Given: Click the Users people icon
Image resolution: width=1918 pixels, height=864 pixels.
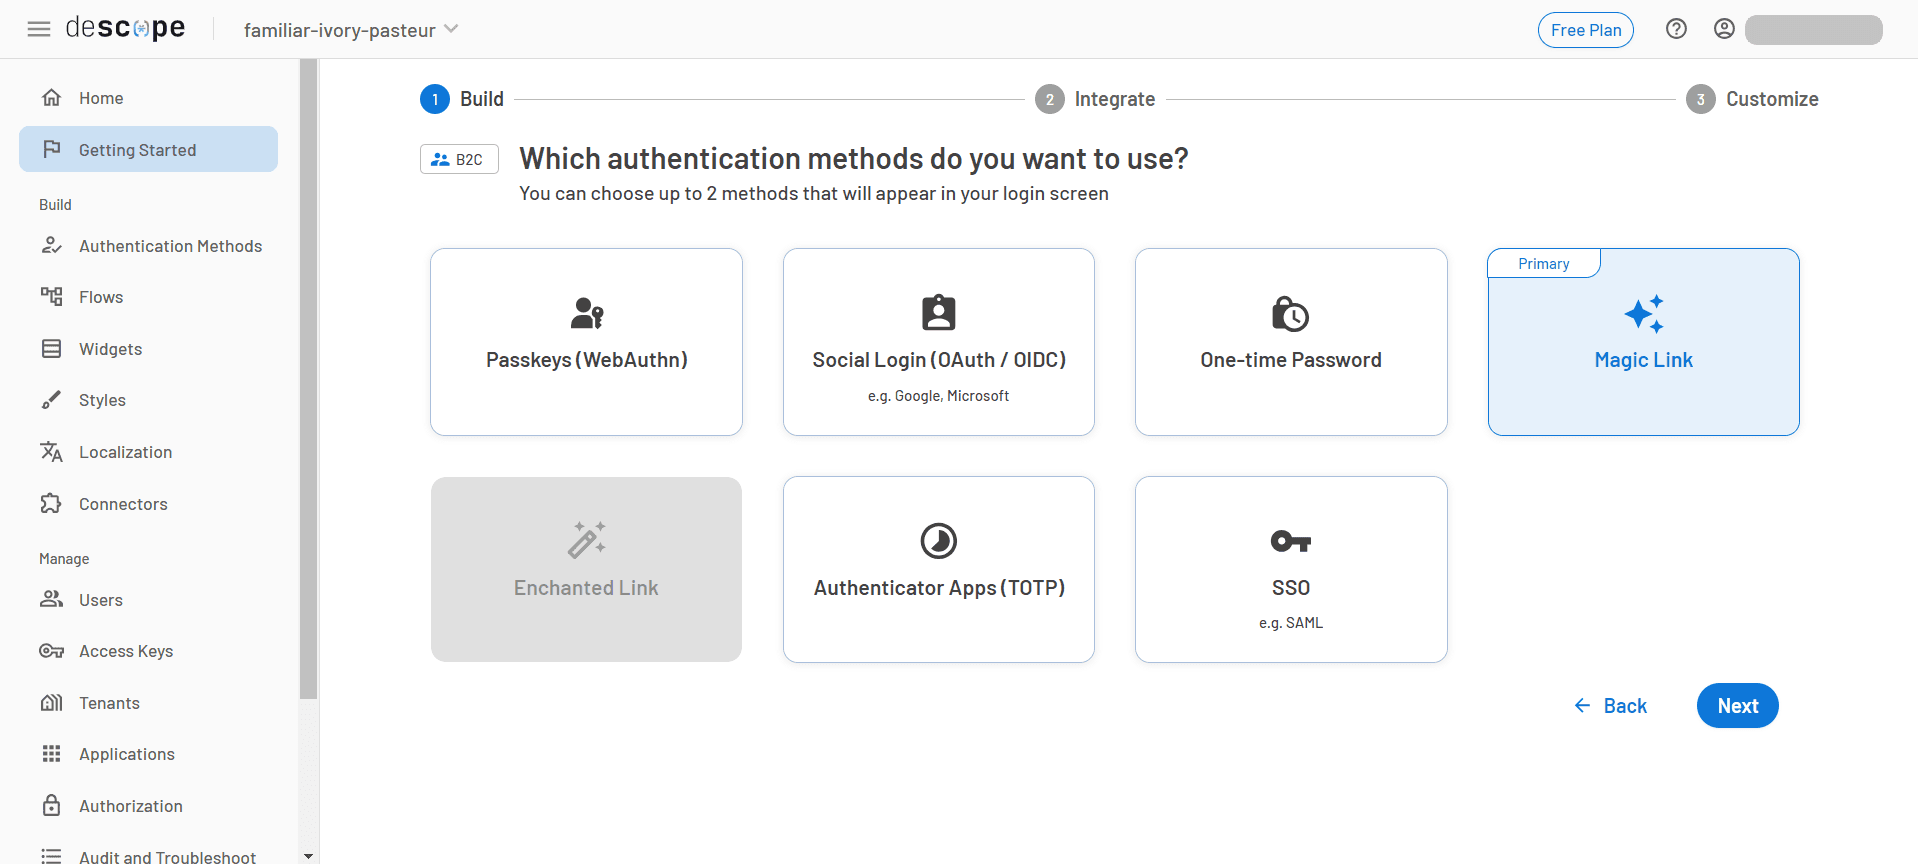Looking at the screenshot, I should tap(52, 599).
